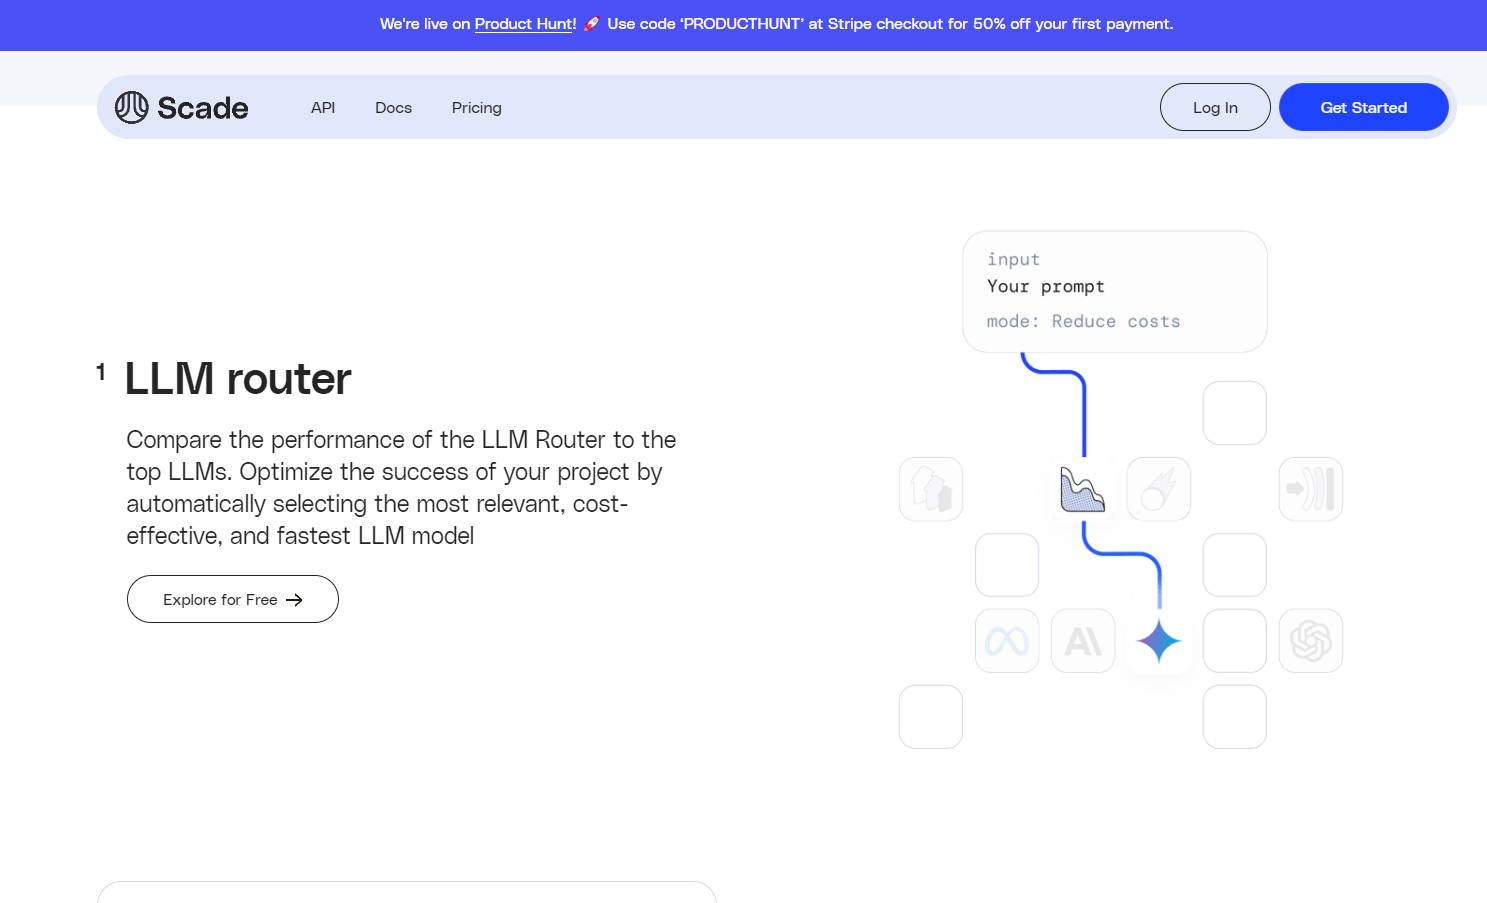Go to Docs in the navigation
Screen dimensions: 1487x903
tap(393, 108)
